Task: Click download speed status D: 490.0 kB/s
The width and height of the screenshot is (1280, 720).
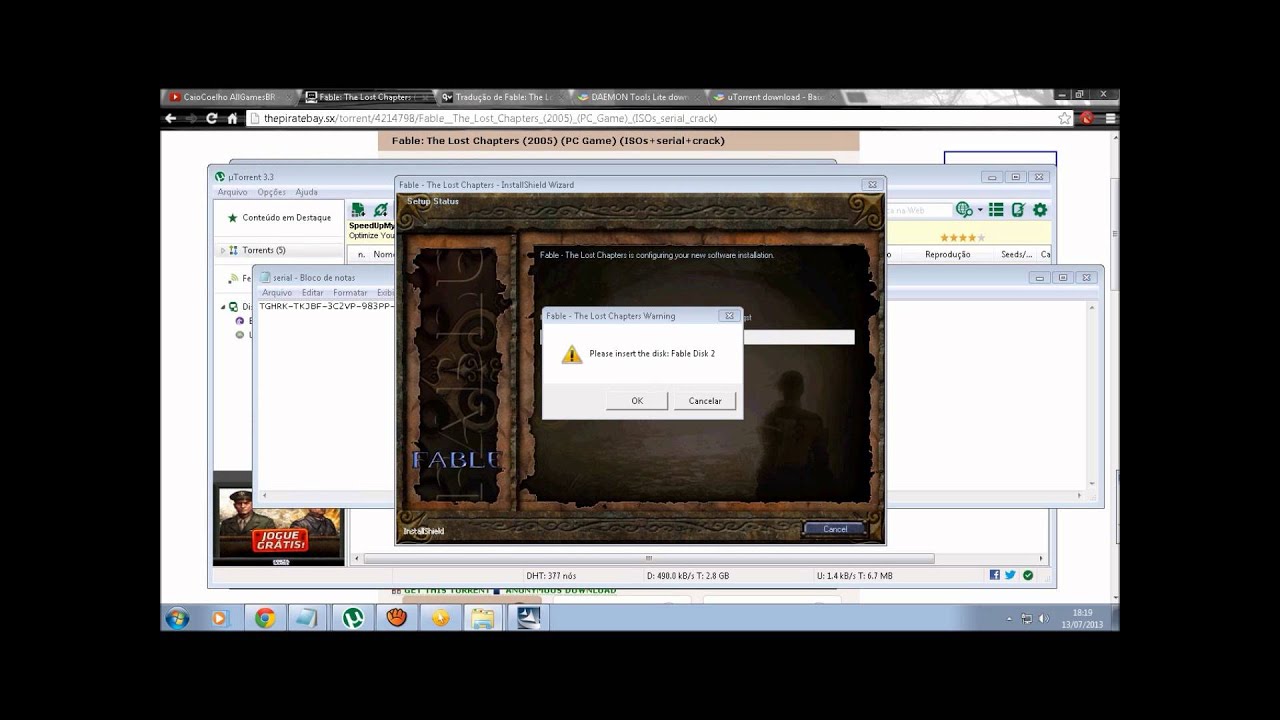Action: tap(688, 576)
